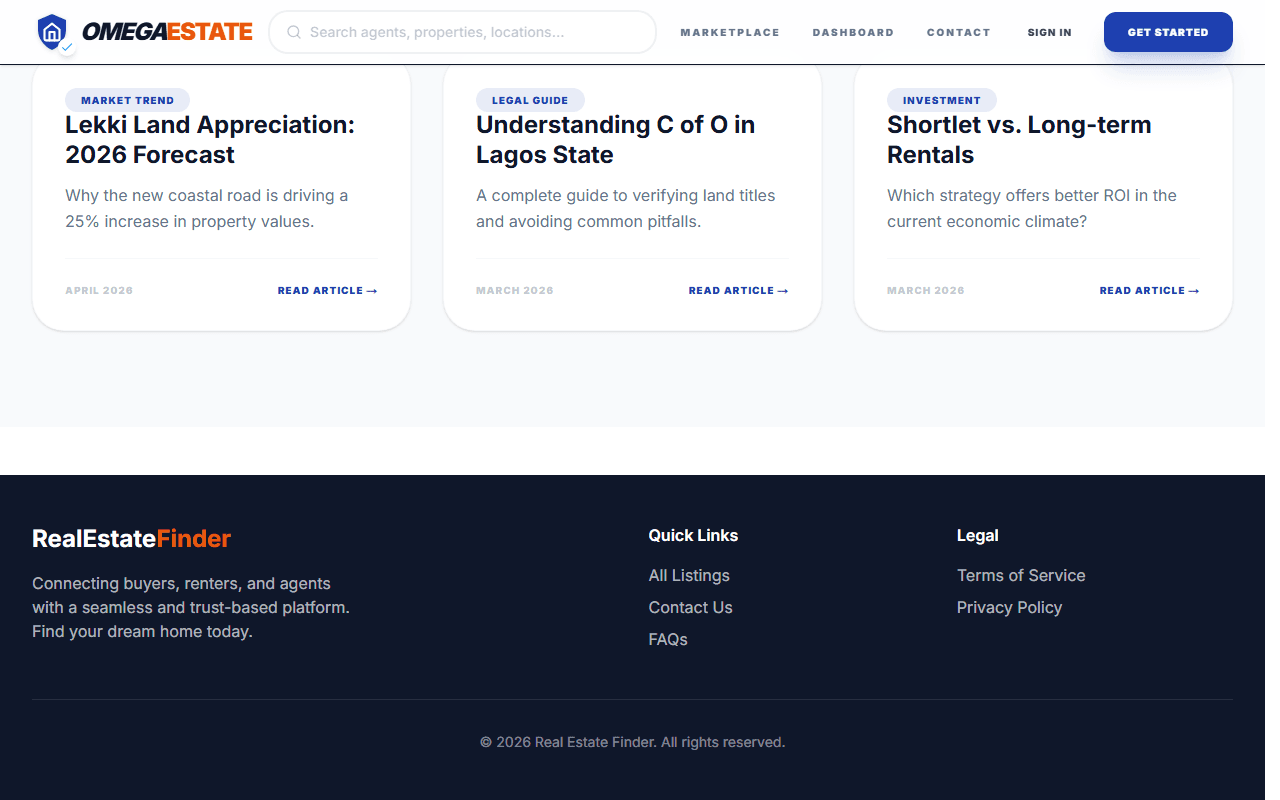Screen dimensions: 1280x800
Task: Click the search magnifier icon
Action: coord(294,32)
